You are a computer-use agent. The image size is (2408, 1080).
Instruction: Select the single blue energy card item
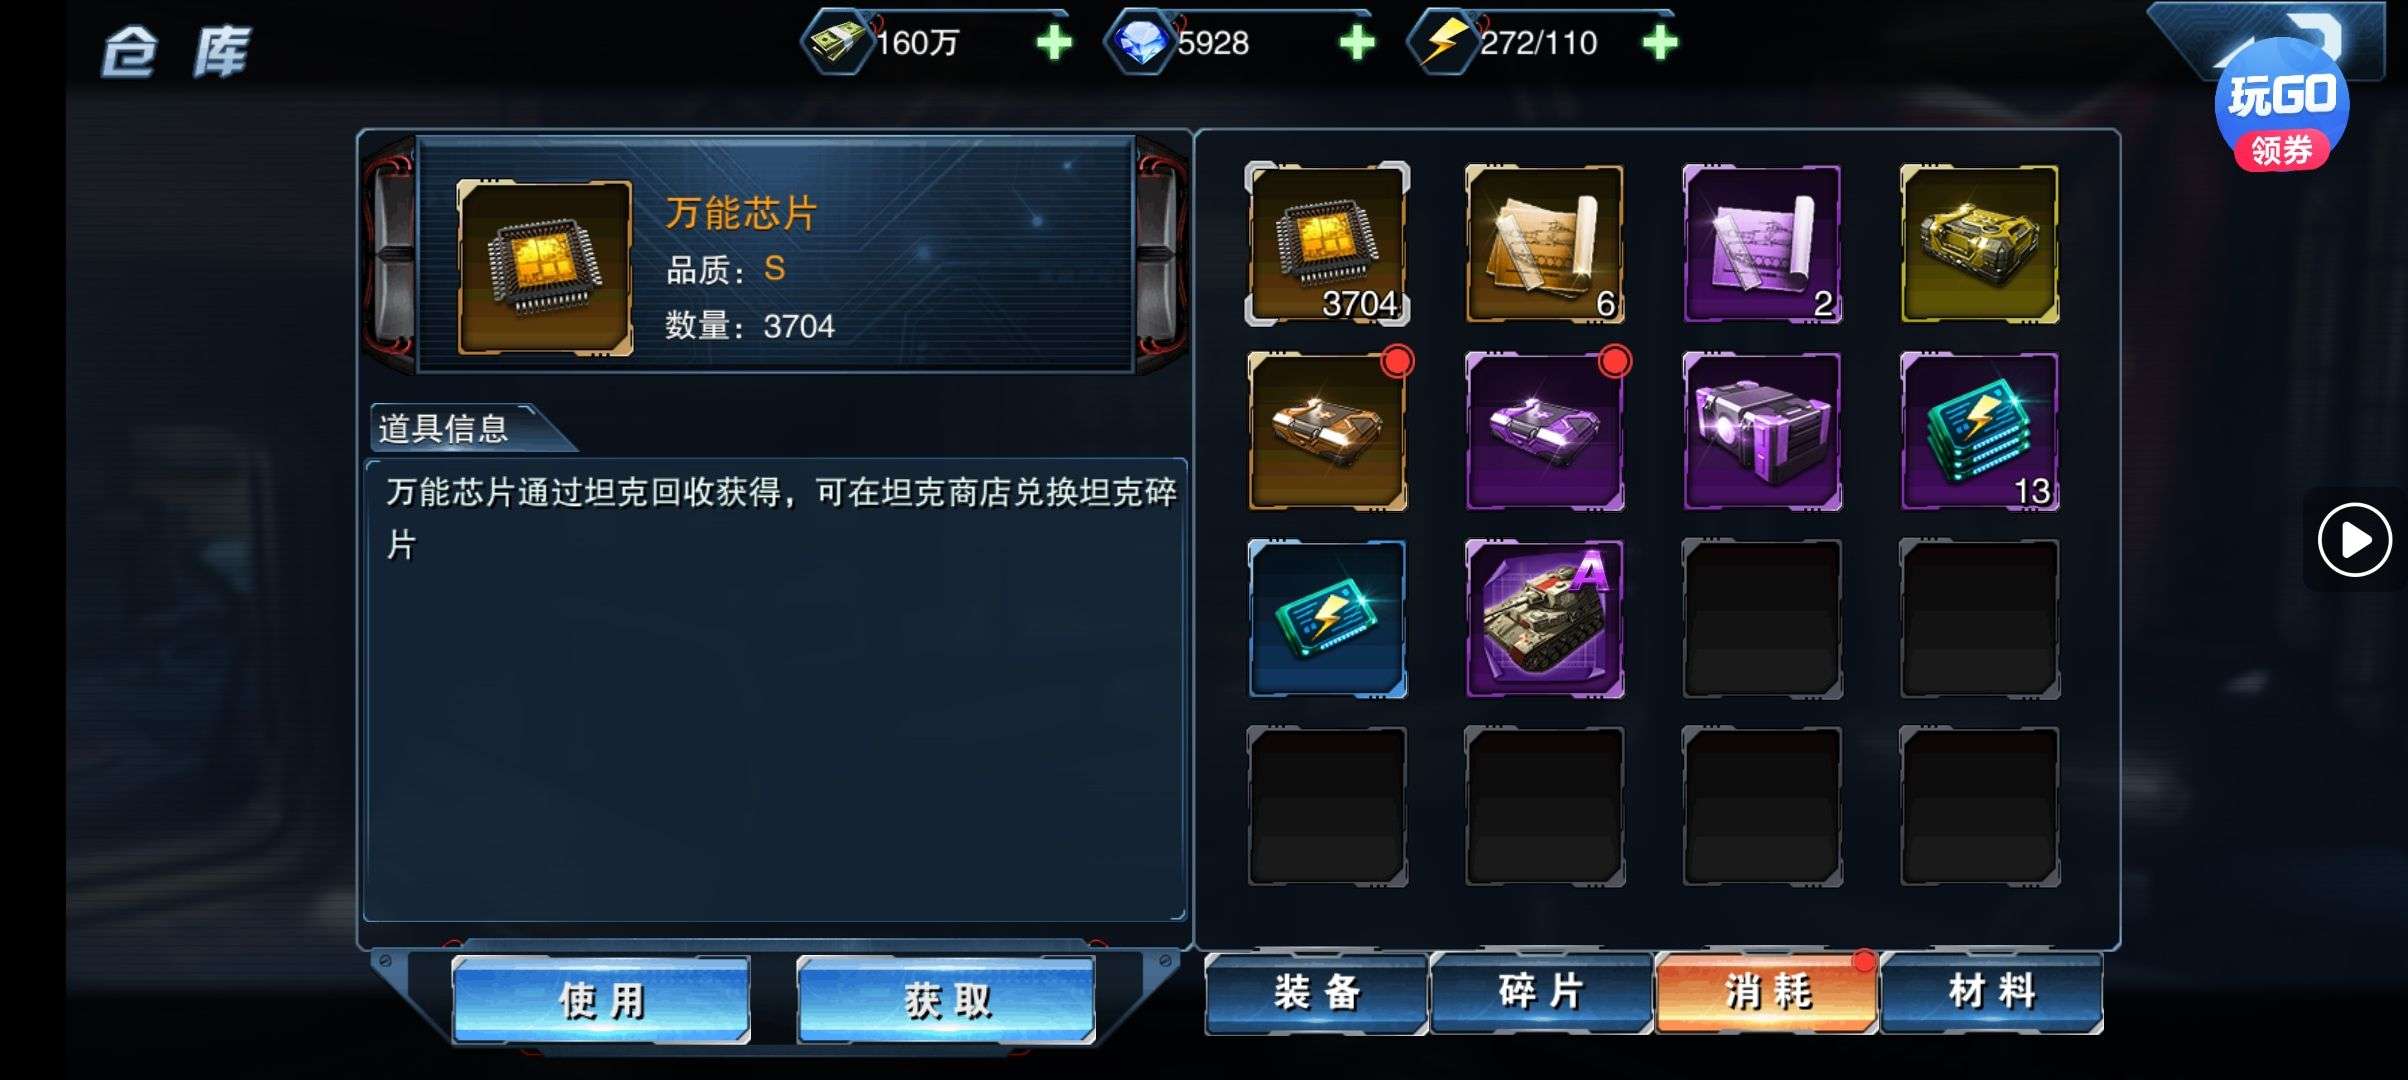click(1327, 618)
